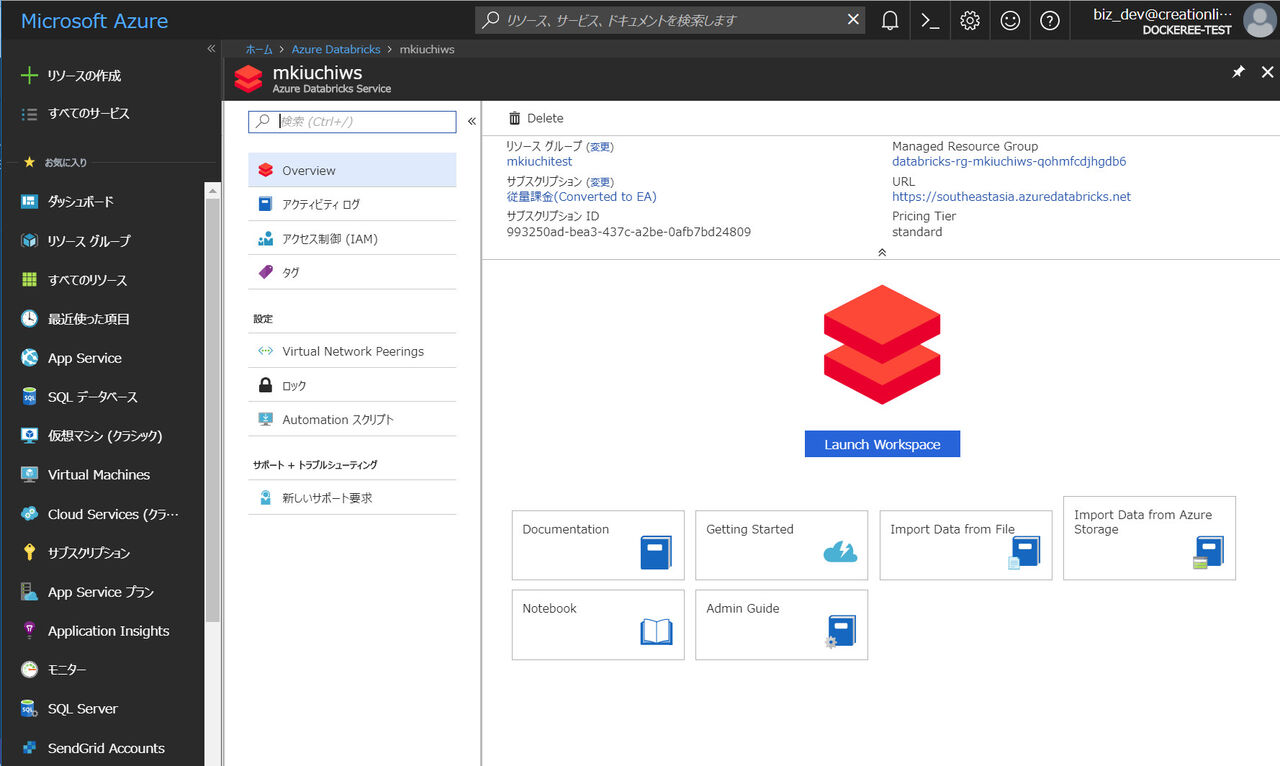Click the feedback smiley icon
The height and width of the screenshot is (766, 1280).
point(1010,20)
